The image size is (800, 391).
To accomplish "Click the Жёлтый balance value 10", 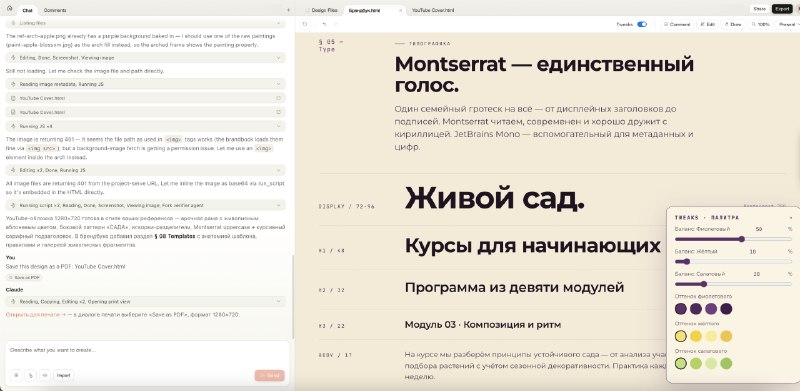I will pos(753,252).
